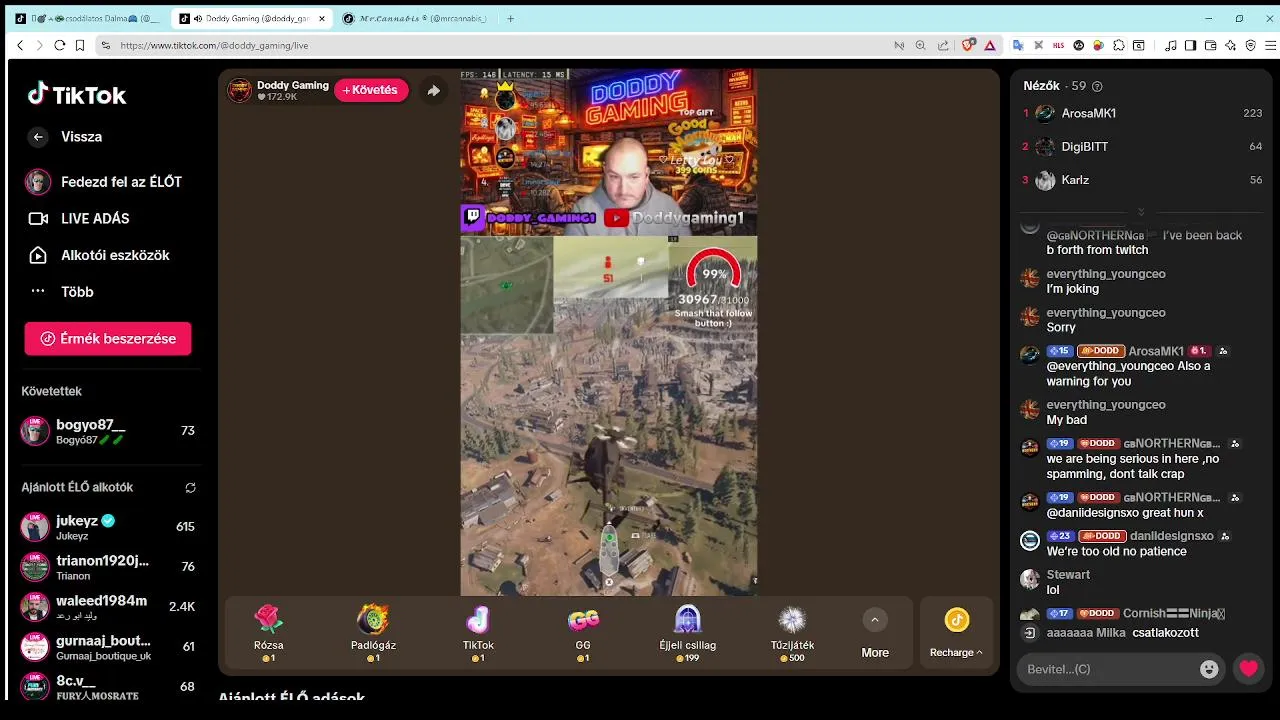Click the address bar URL
Viewport: 1280px width, 720px height.
pyautogui.click(x=214, y=46)
